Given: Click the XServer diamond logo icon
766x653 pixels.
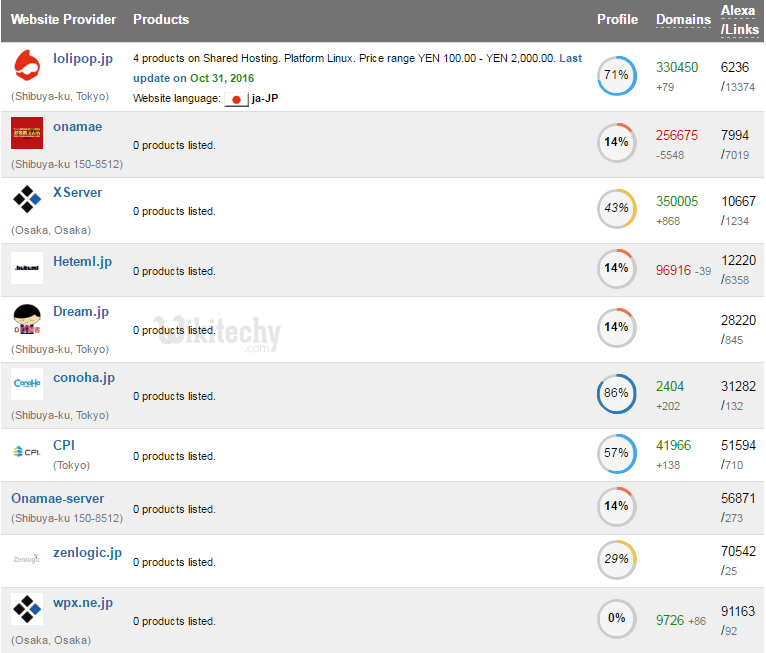Looking at the screenshot, I should point(27,199).
